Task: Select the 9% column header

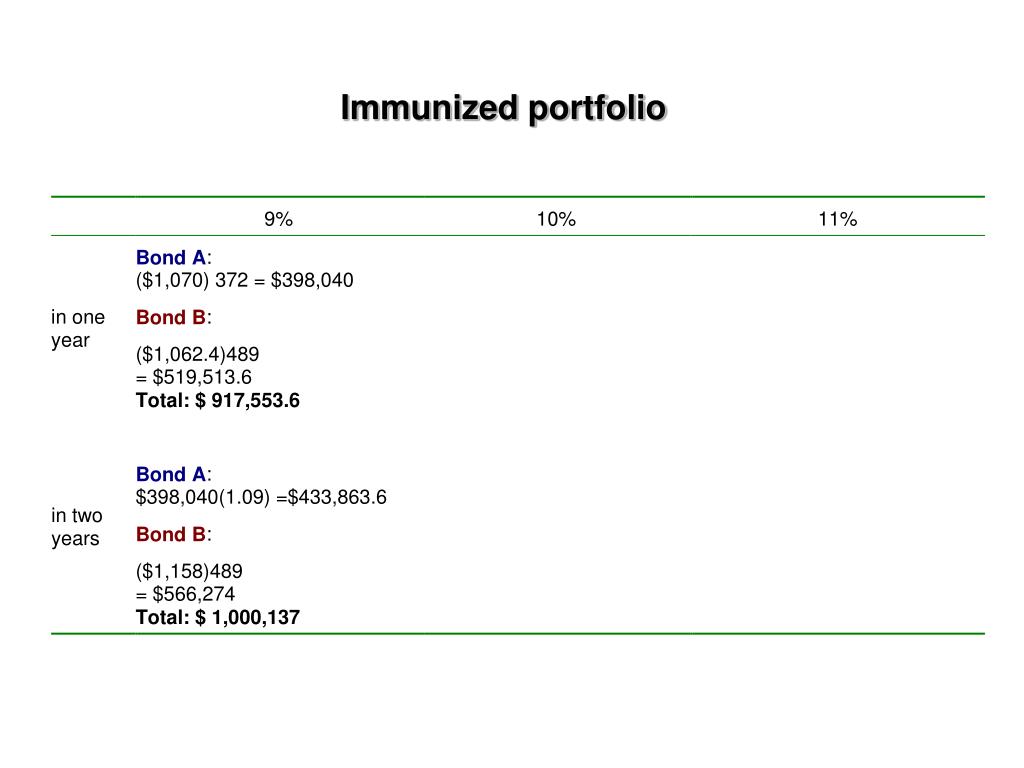Action: click(x=278, y=220)
